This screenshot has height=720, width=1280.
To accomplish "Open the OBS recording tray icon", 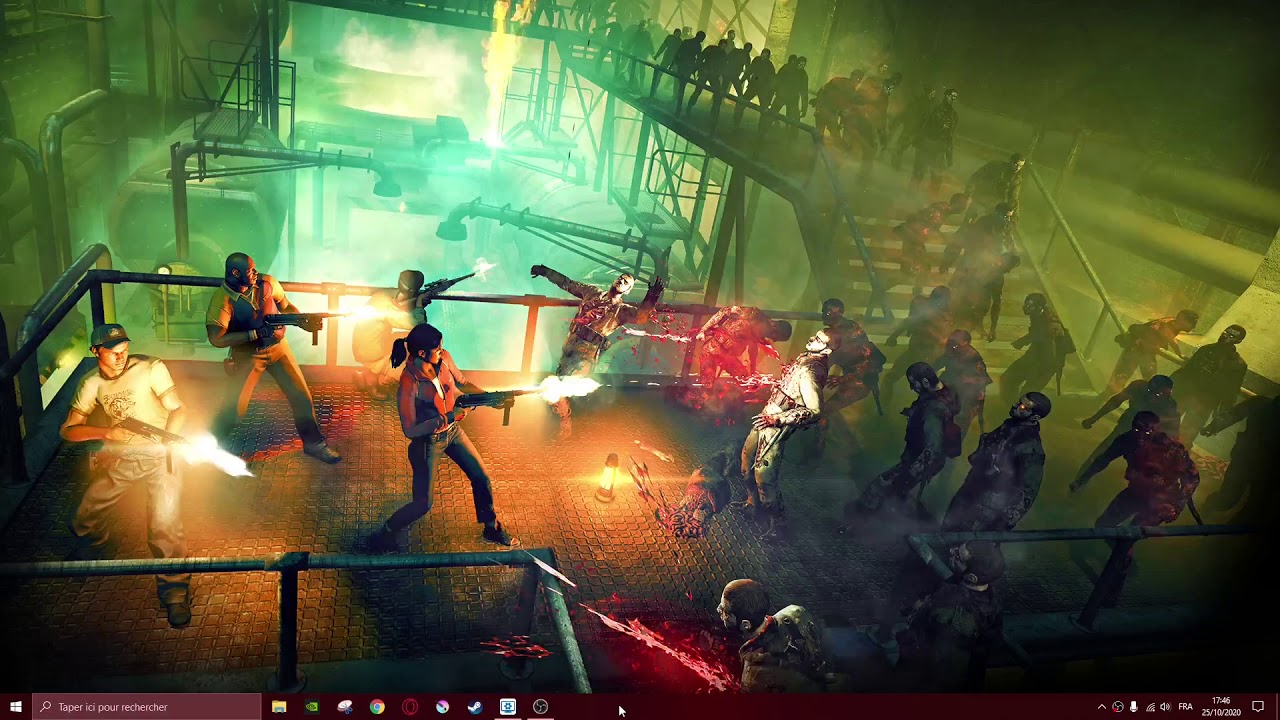I will pos(1118,707).
